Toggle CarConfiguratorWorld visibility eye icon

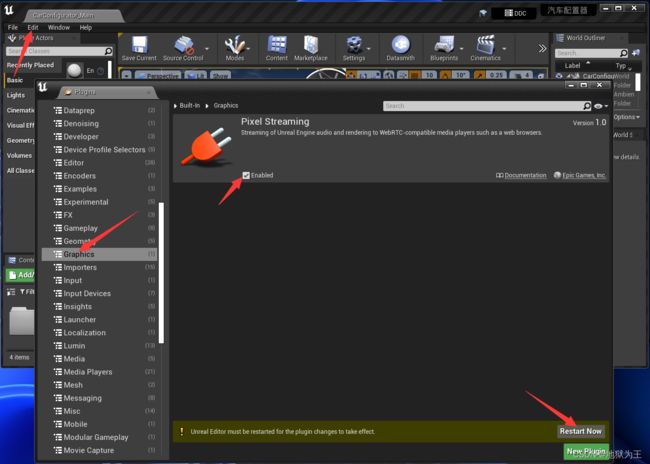pyautogui.click(x=559, y=76)
